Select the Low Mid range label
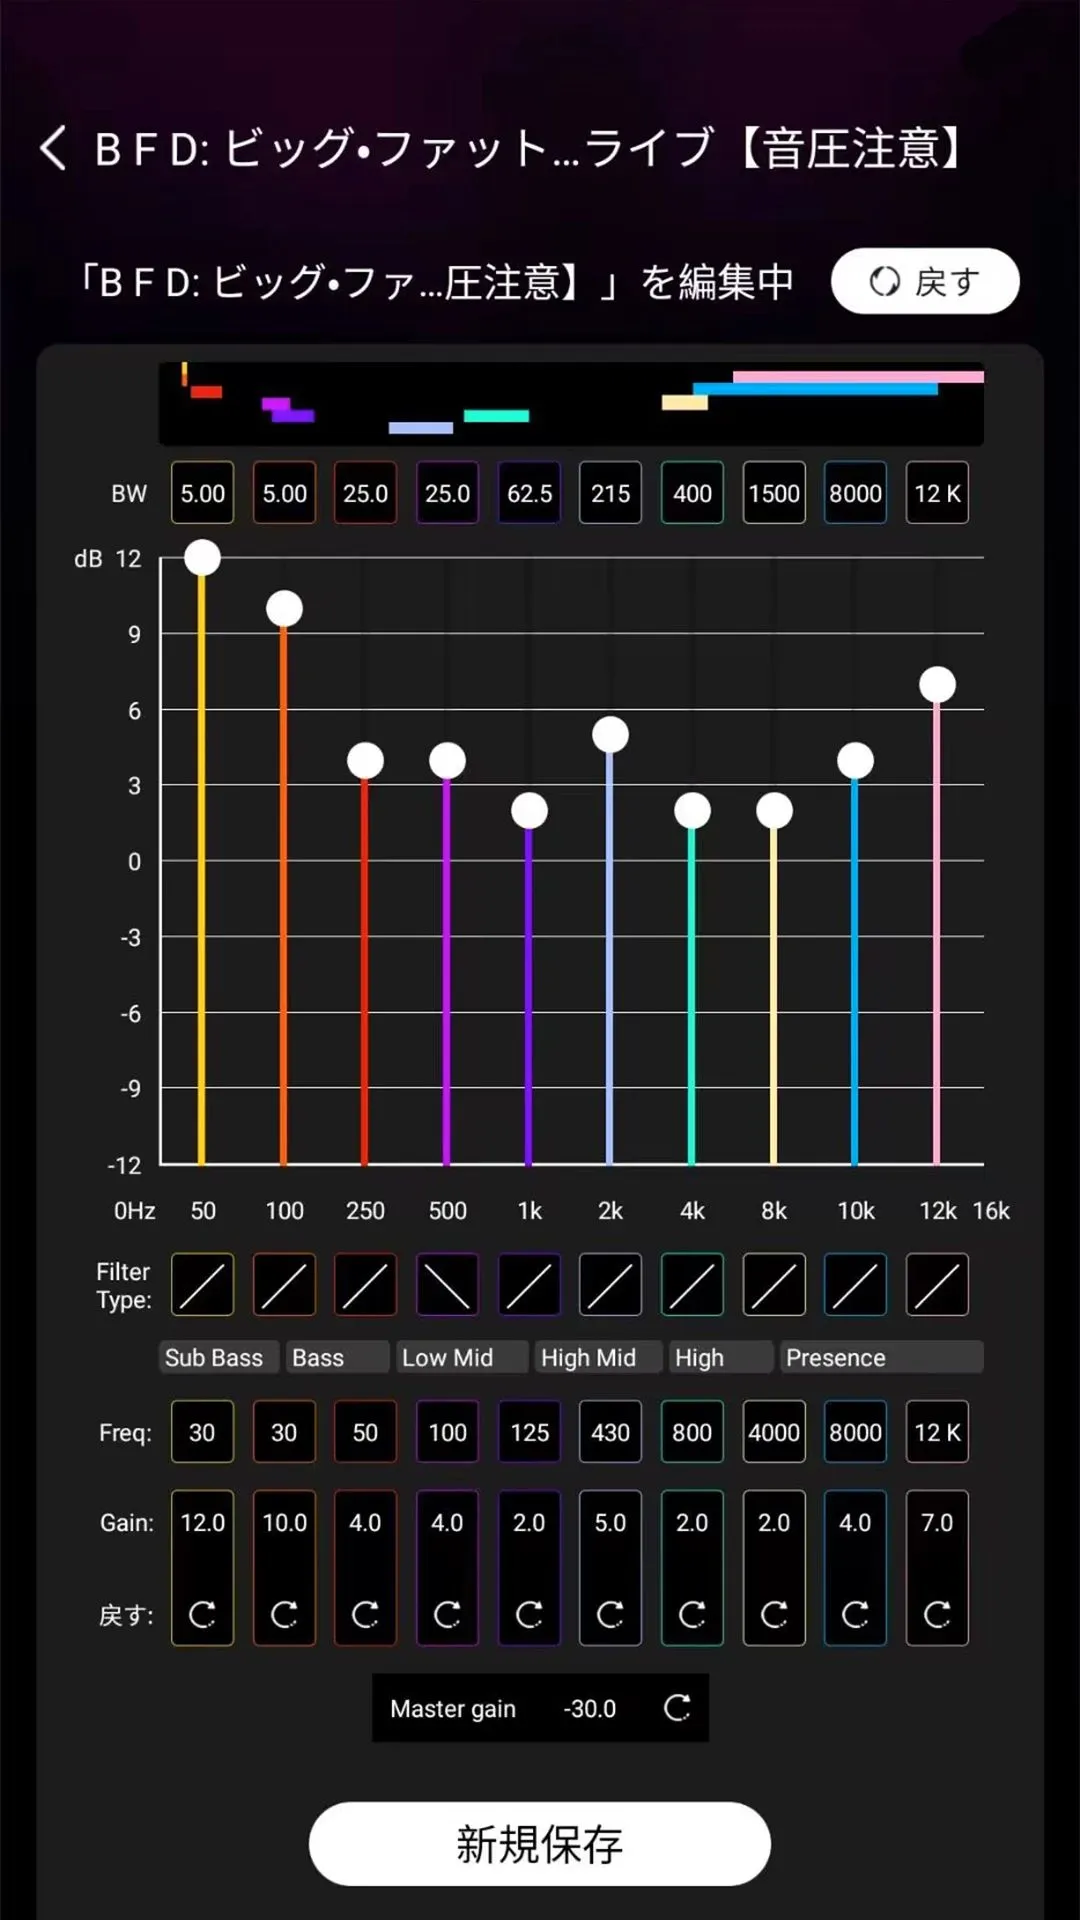Screen dimensions: 1080x1920 pos(461,1357)
